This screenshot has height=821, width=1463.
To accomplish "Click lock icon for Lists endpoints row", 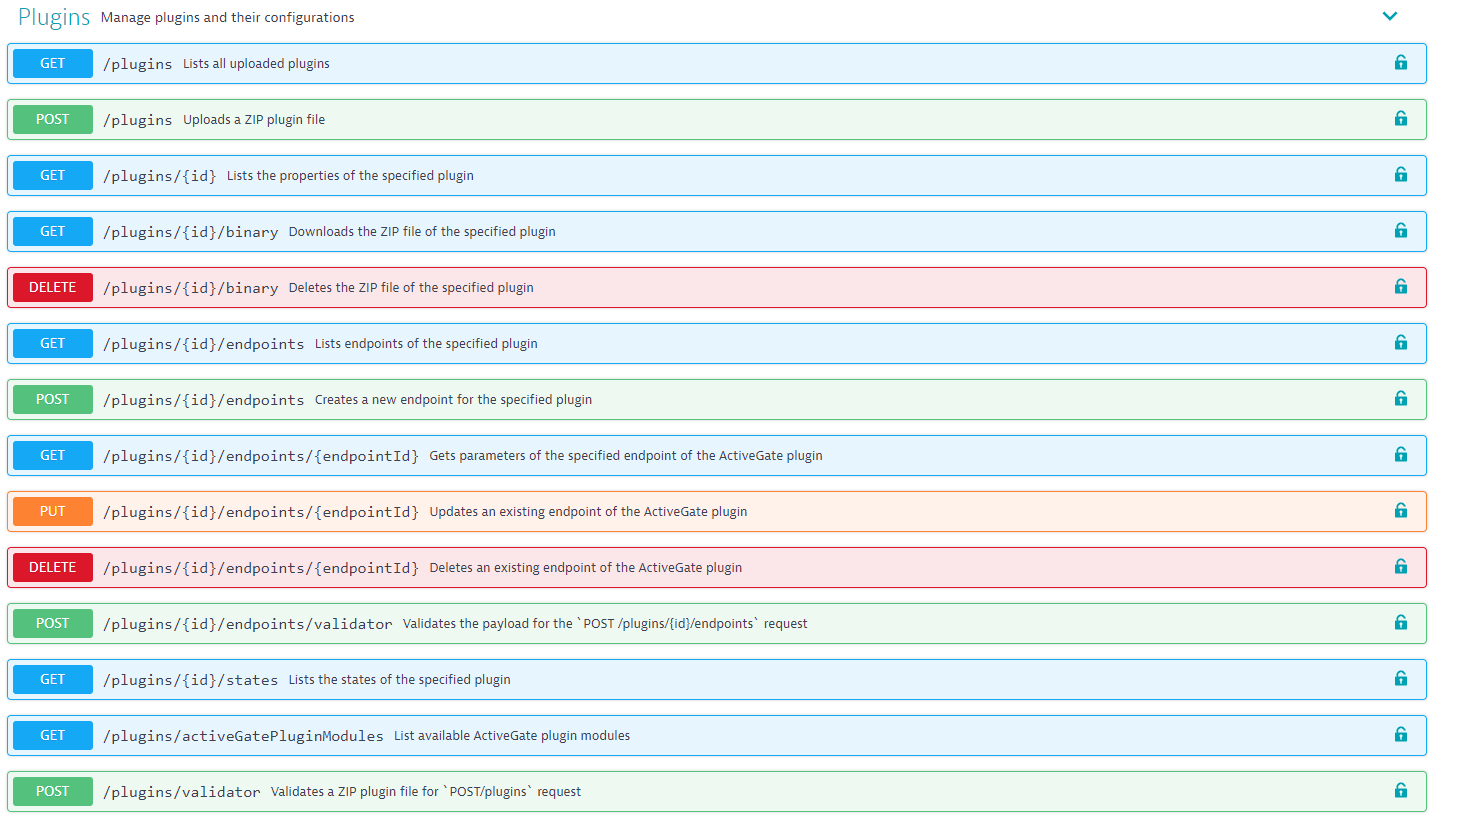I will 1401,343.
